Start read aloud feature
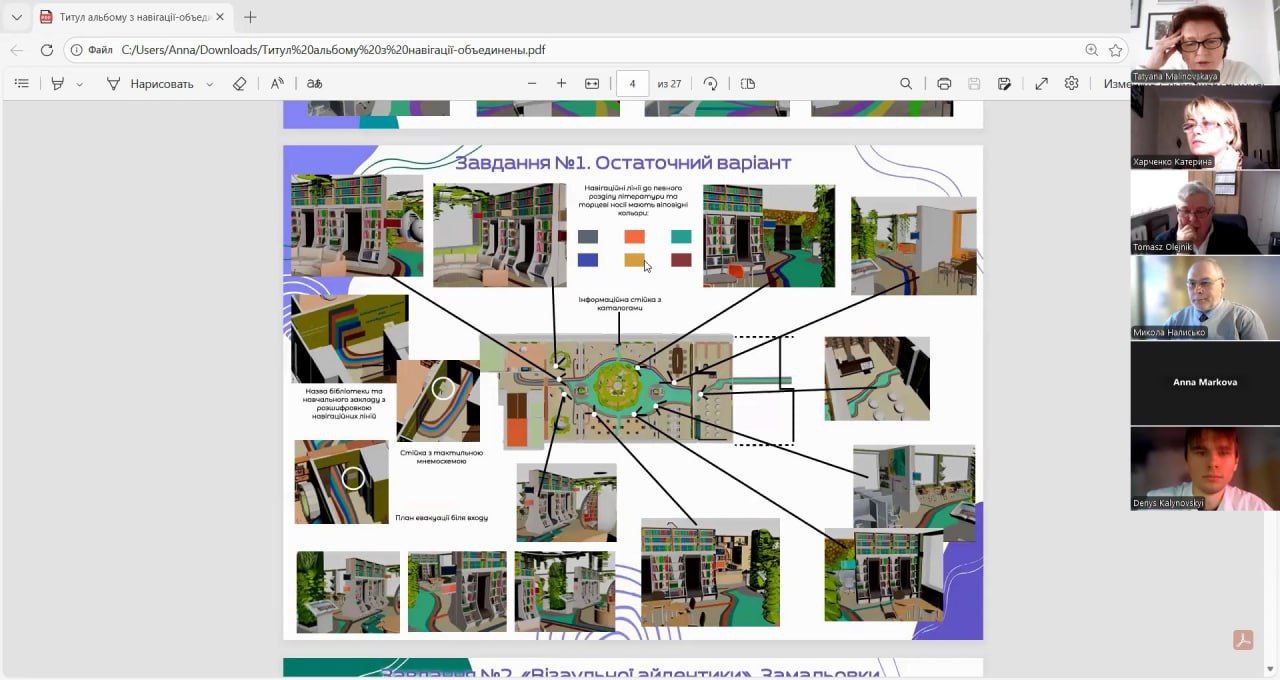 click(278, 84)
